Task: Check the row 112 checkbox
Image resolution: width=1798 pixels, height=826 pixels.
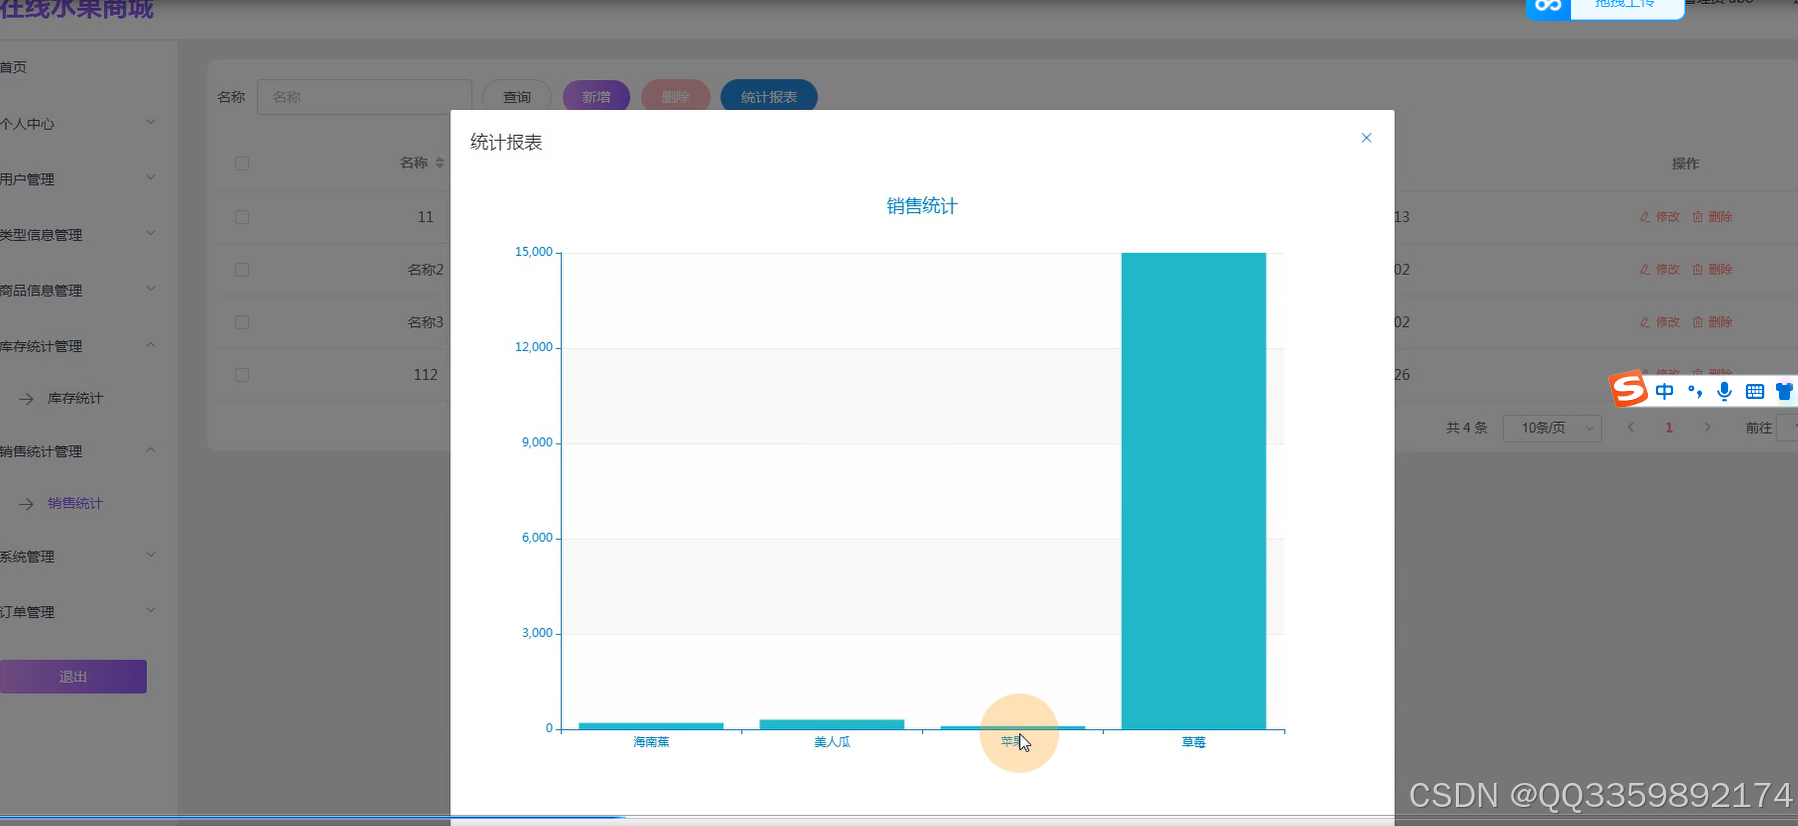Action: point(242,375)
